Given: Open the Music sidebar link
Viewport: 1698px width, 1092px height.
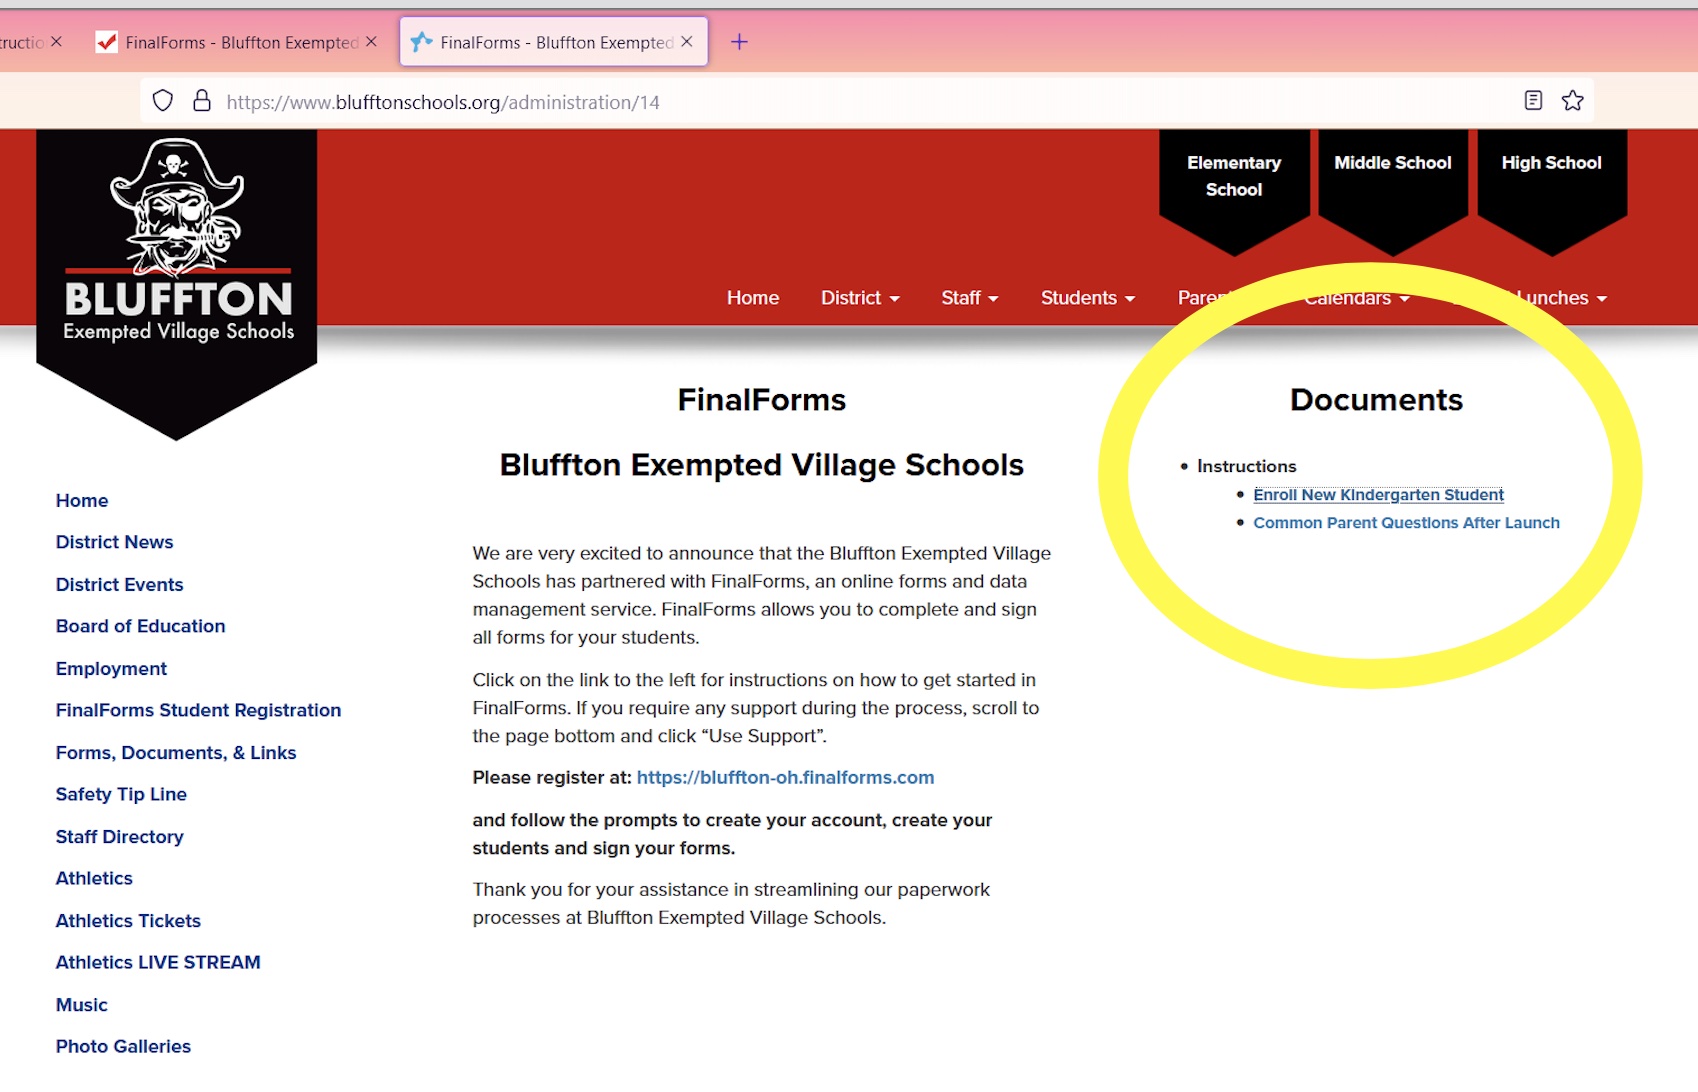Looking at the screenshot, I should pyautogui.click(x=81, y=1005).
